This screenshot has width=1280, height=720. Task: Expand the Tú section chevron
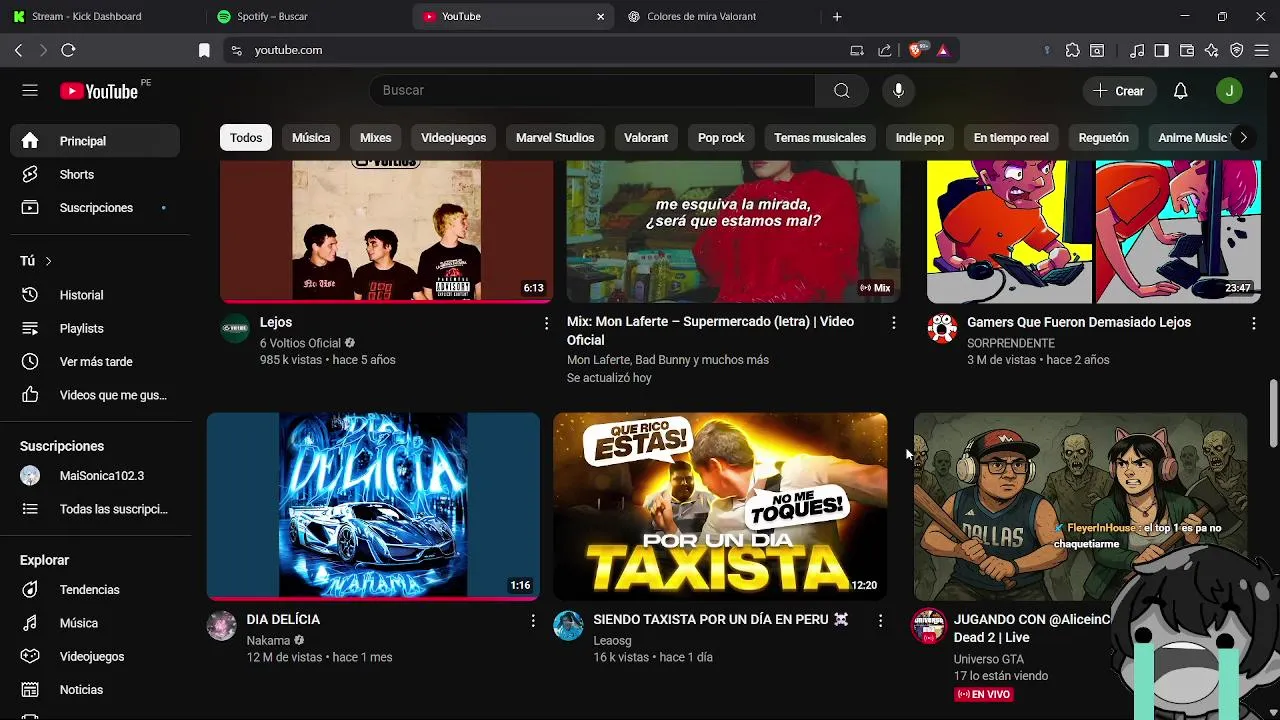click(x=48, y=261)
